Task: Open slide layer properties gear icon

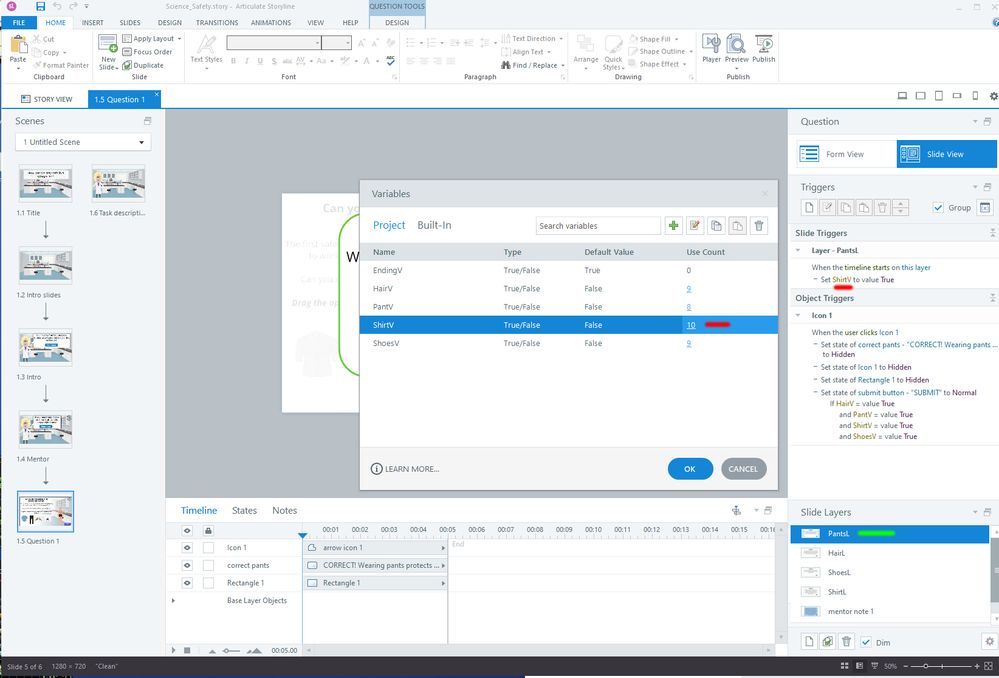Action: click(x=989, y=642)
